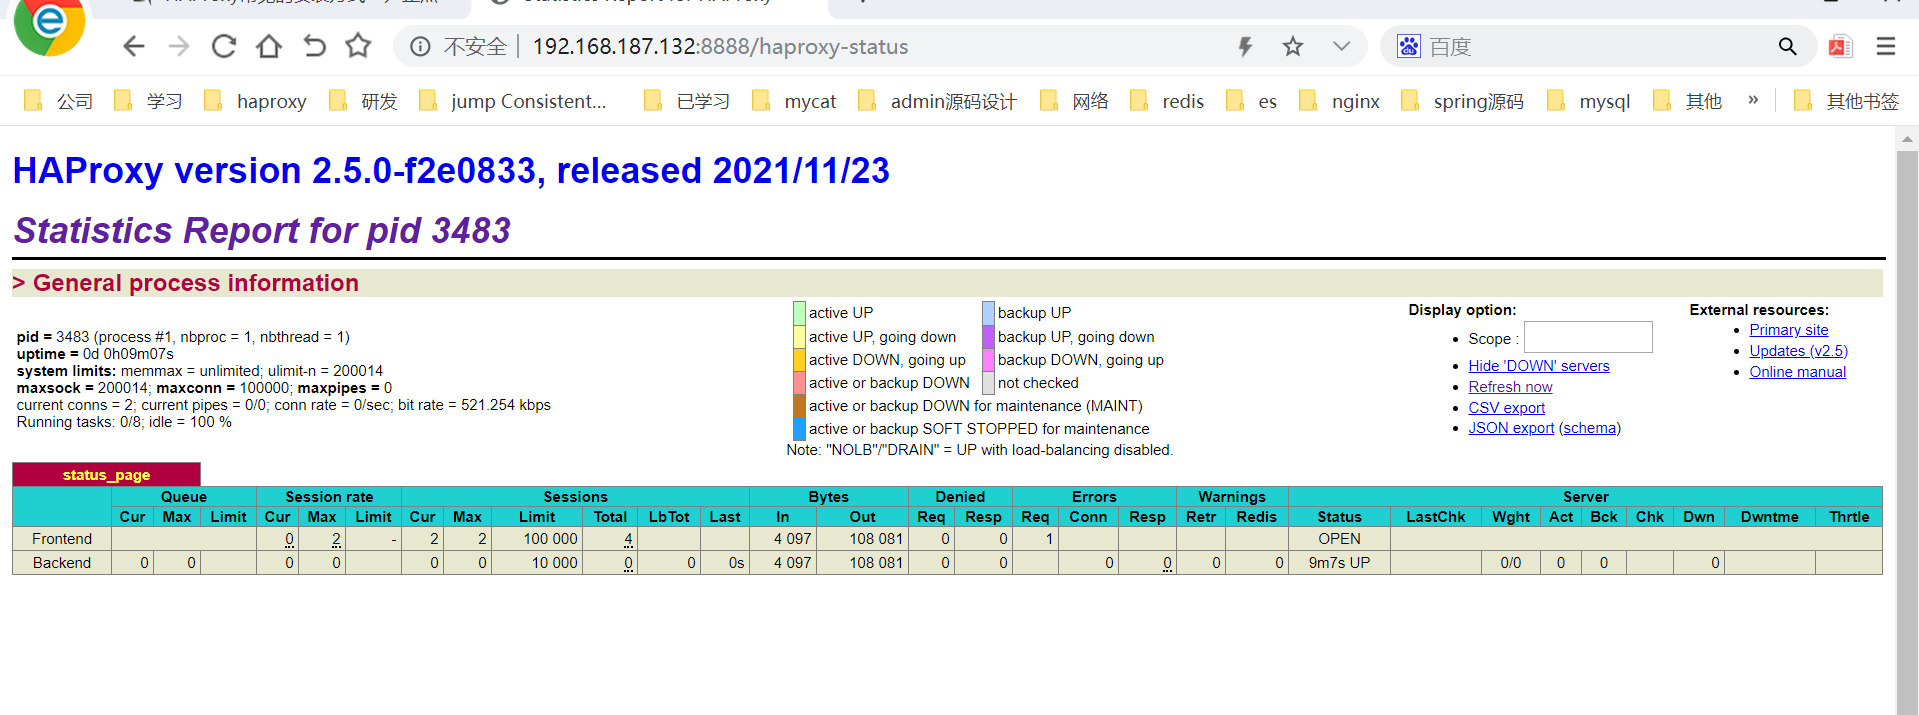
Task: Click the JSON export link
Action: 1511,428
